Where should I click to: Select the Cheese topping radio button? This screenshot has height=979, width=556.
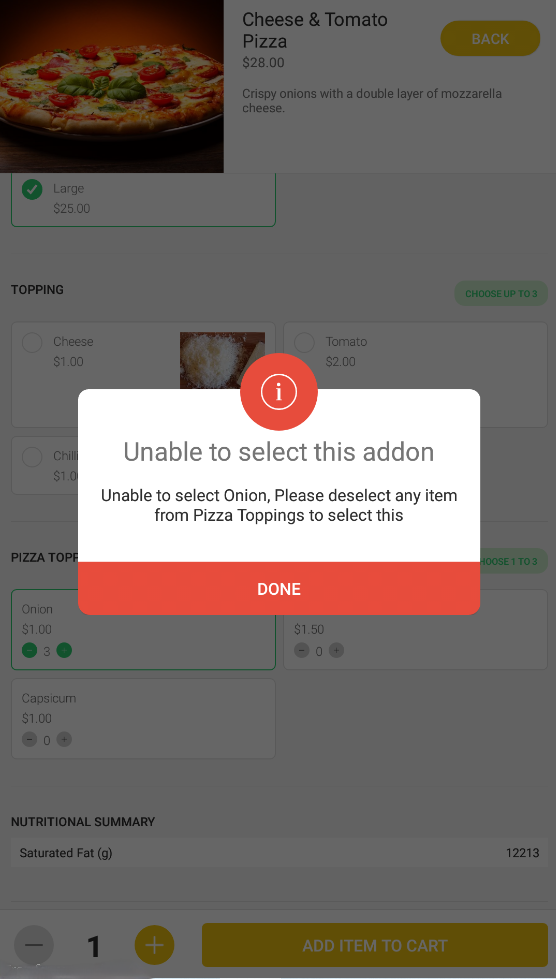click(x=32, y=342)
